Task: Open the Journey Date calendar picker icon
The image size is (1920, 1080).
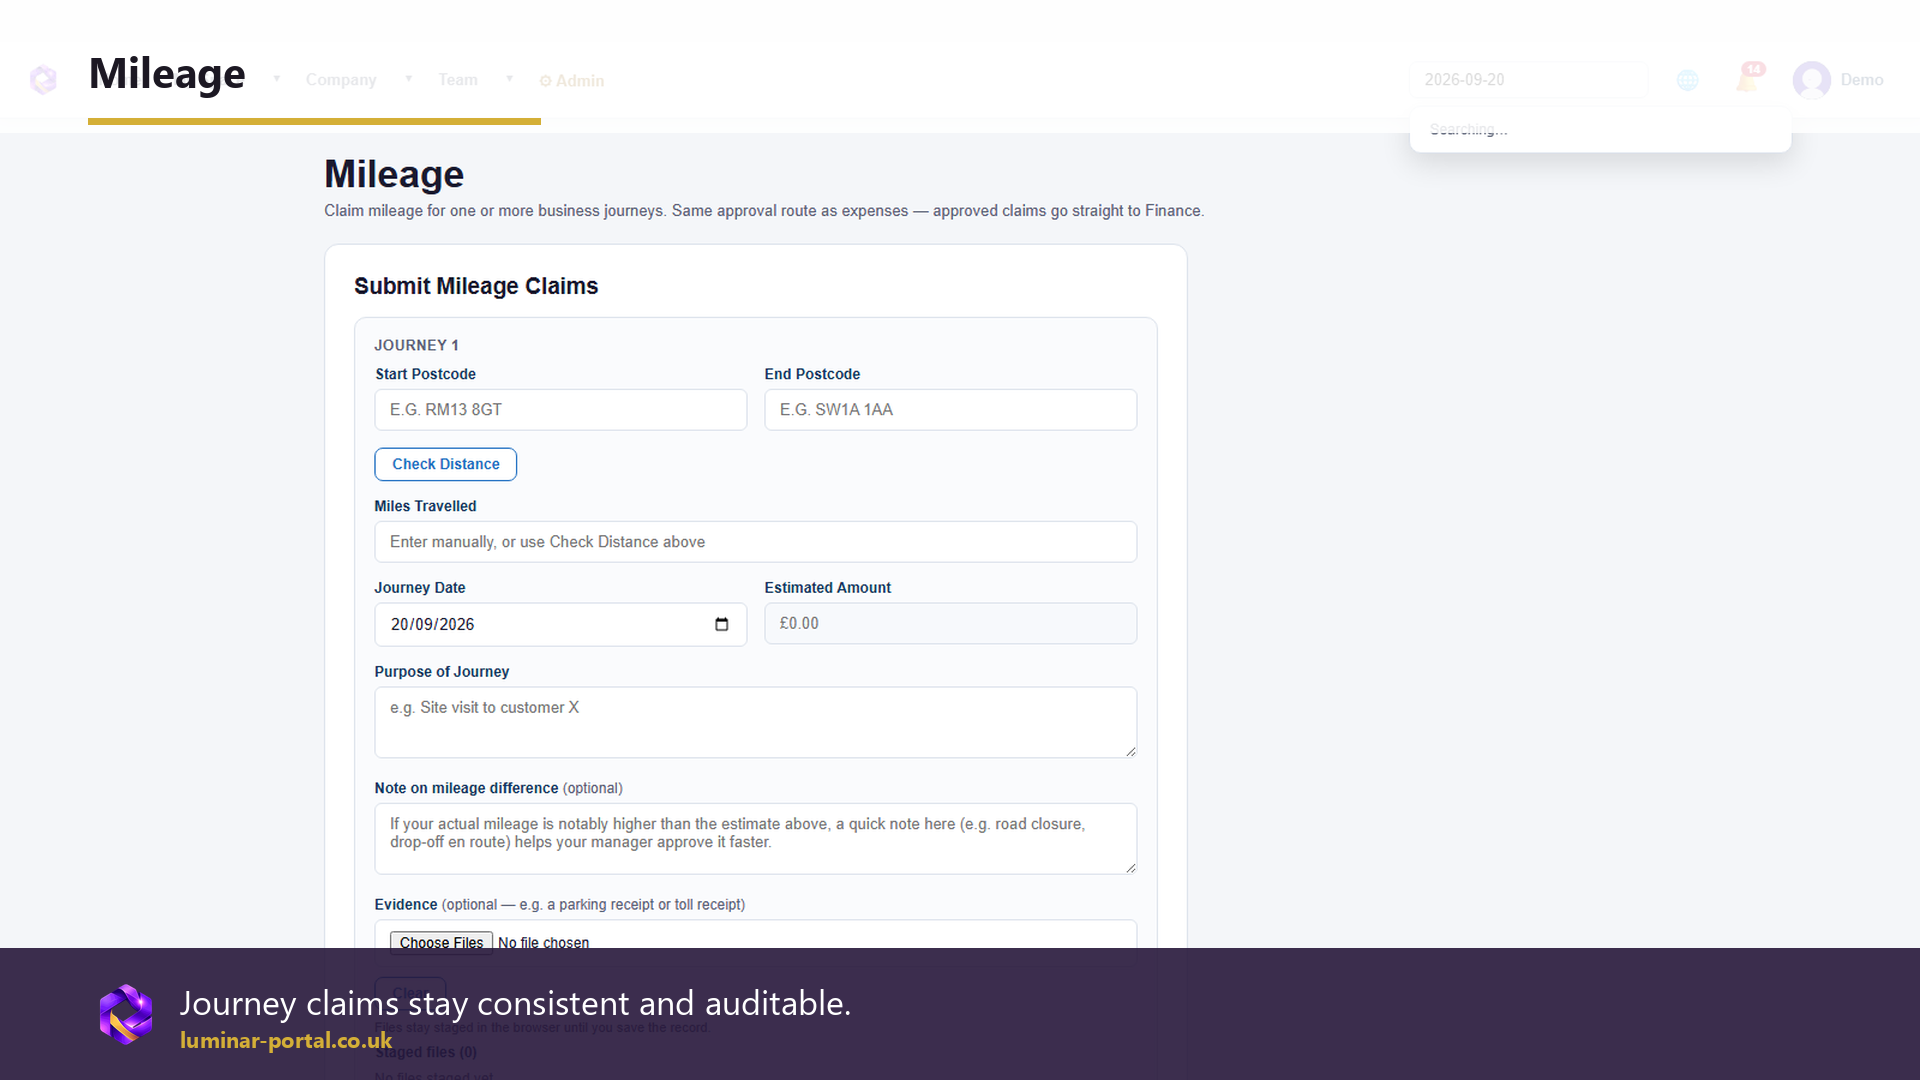Action: (x=721, y=624)
